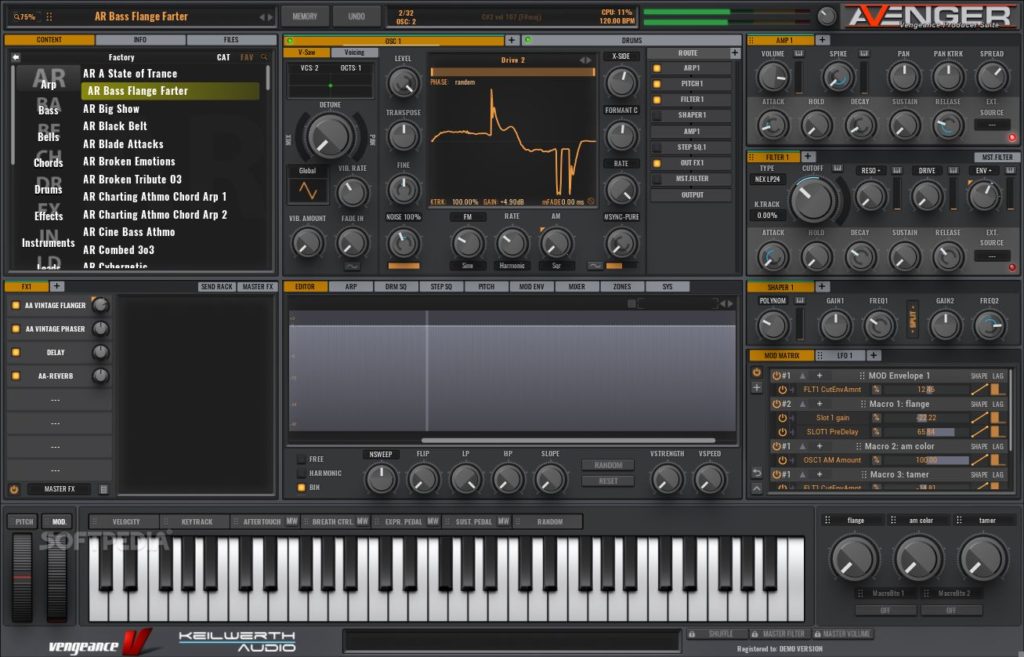Load previous preset with the header left arrow
This screenshot has width=1024, height=657.
pos(262,17)
